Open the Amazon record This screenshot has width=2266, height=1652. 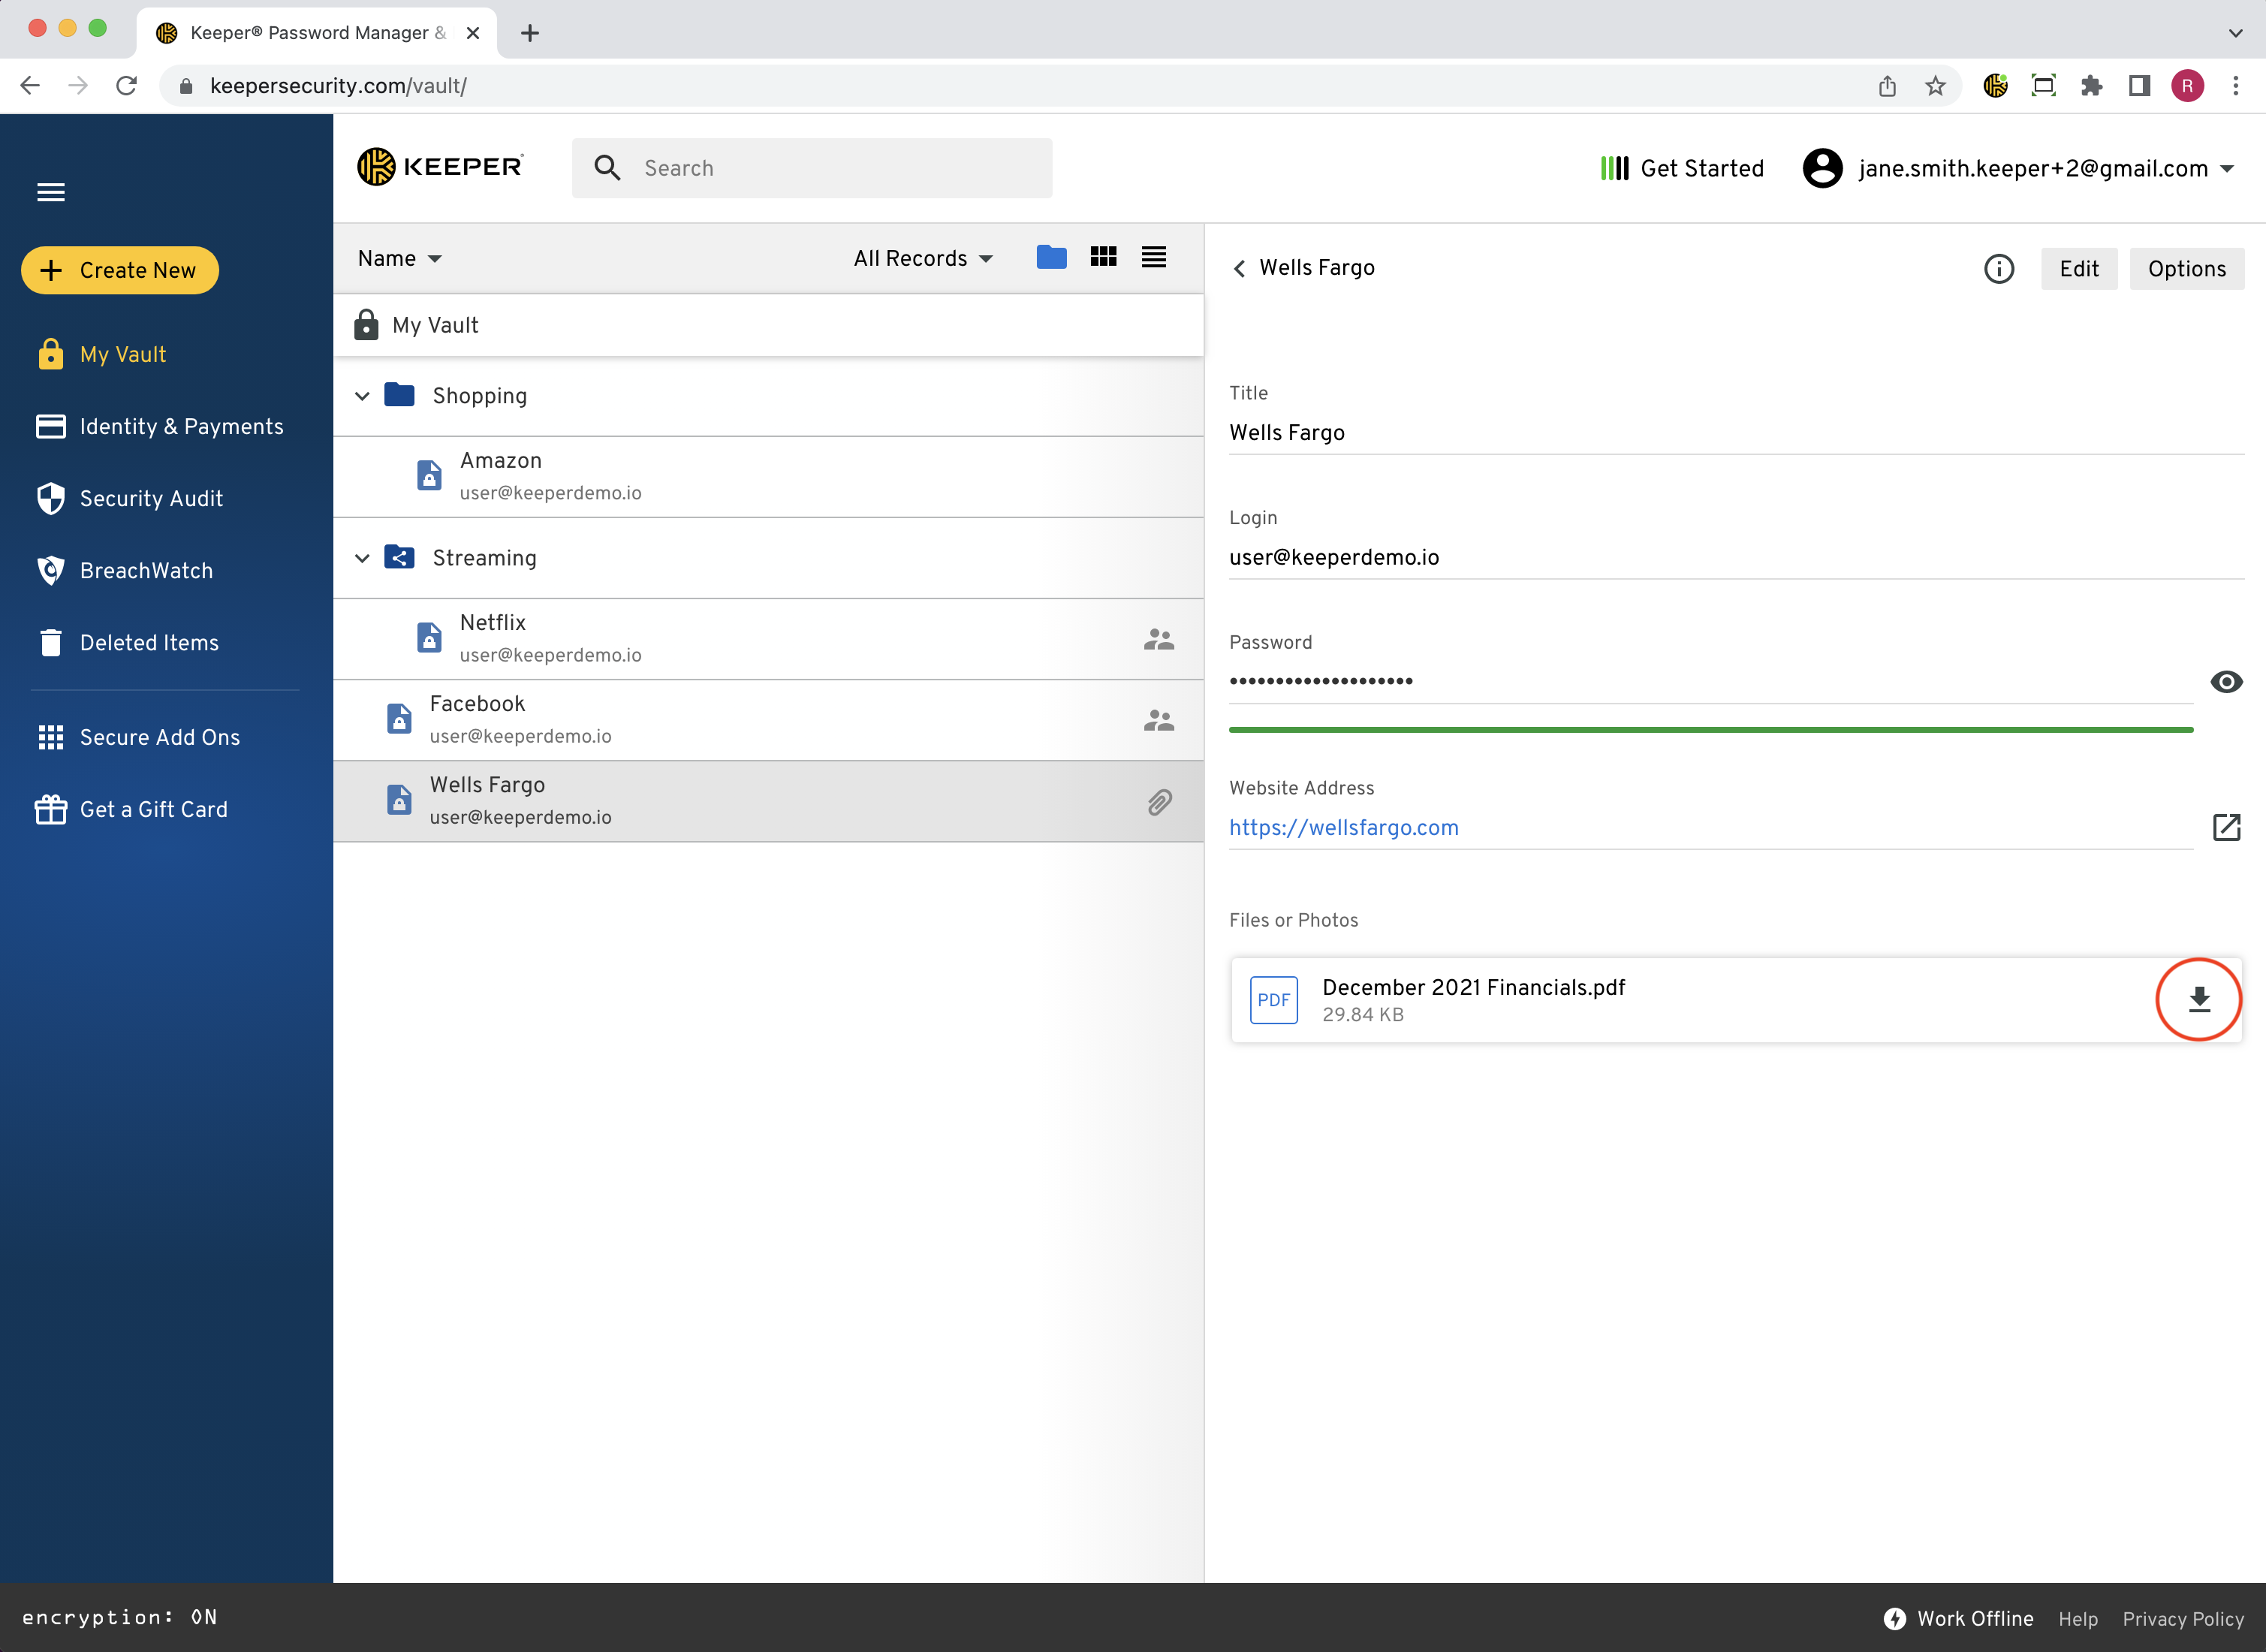(x=768, y=477)
